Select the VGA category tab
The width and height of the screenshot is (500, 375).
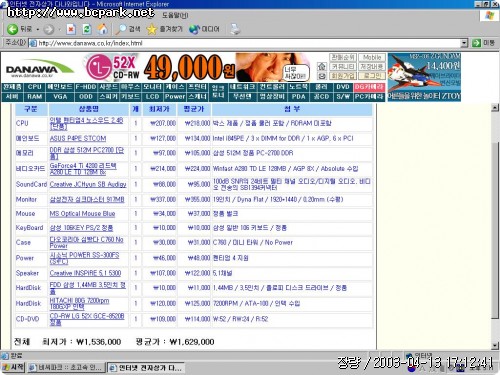(x=60, y=97)
